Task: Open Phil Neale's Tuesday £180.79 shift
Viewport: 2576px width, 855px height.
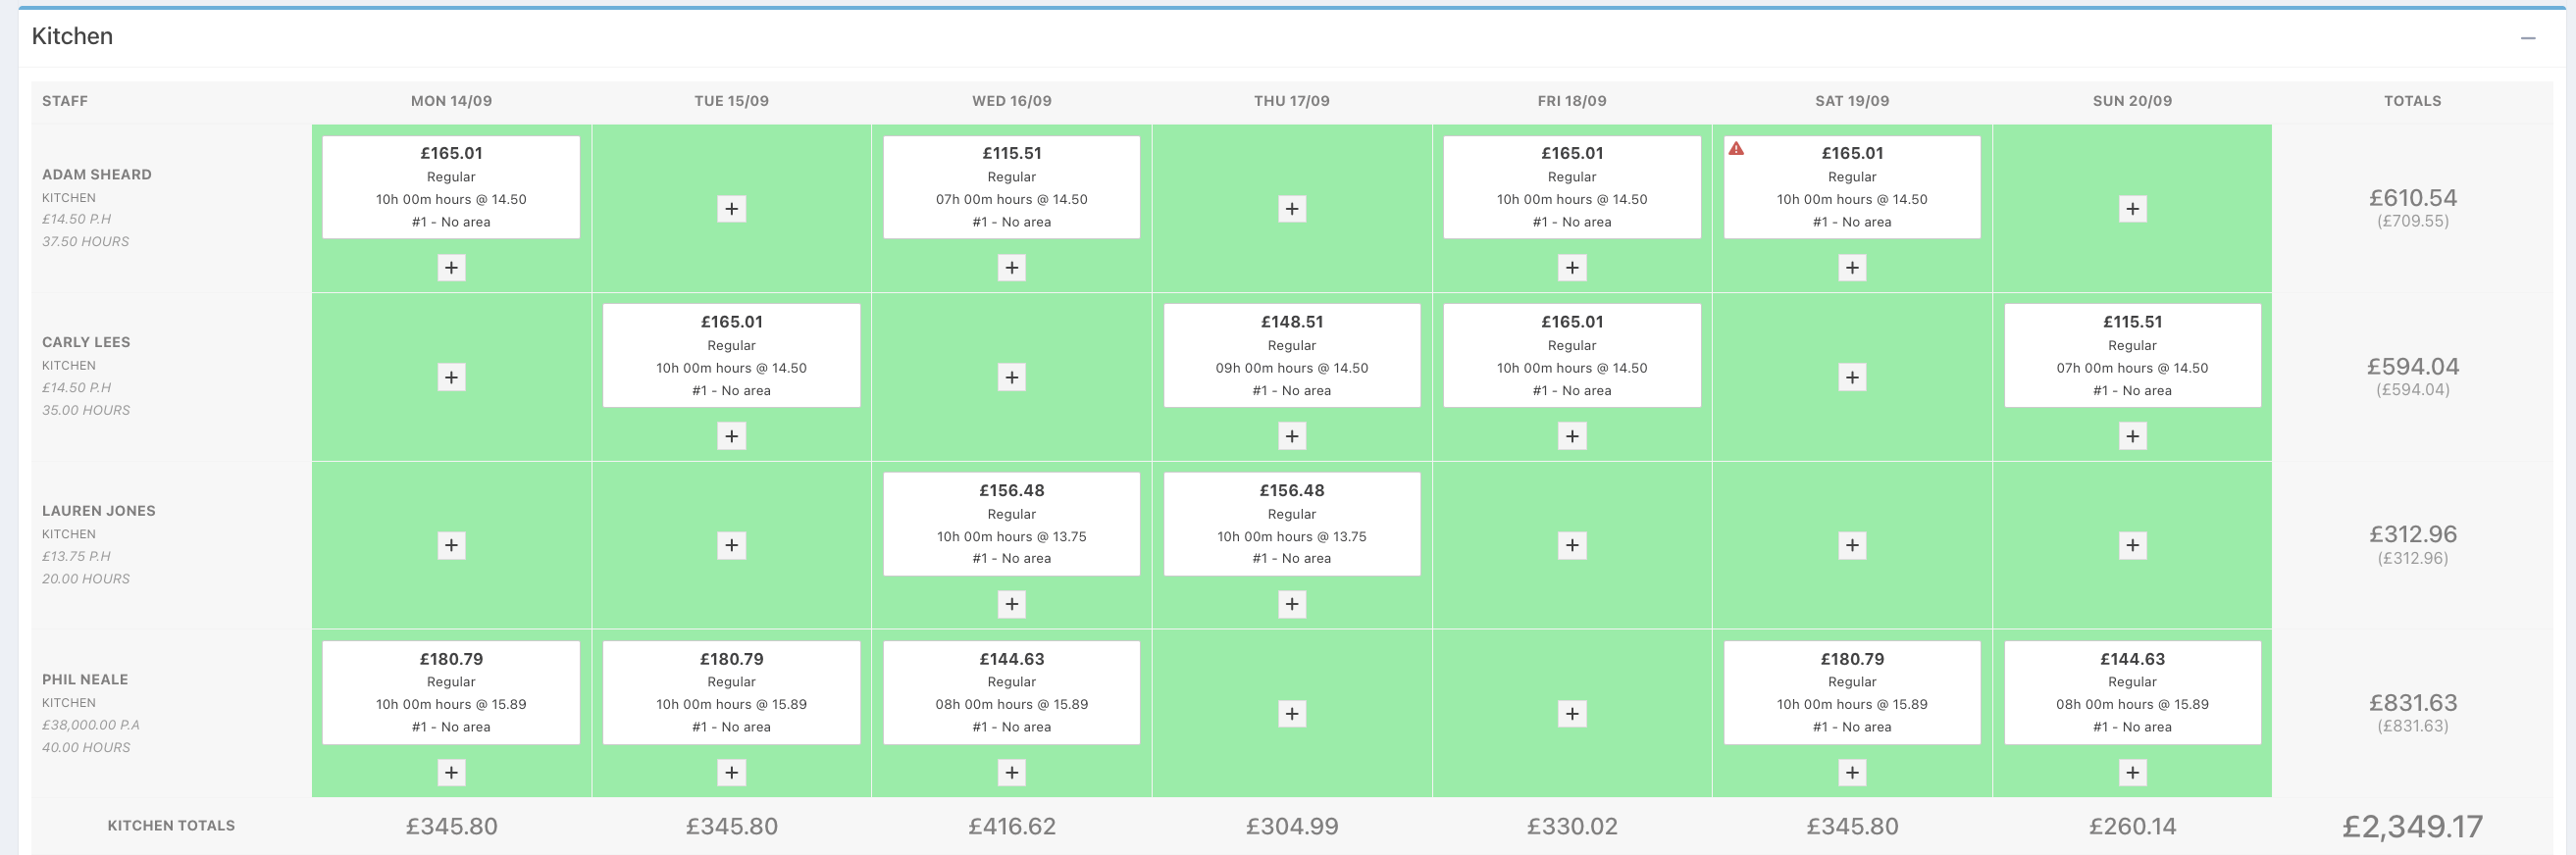Action: [731, 692]
